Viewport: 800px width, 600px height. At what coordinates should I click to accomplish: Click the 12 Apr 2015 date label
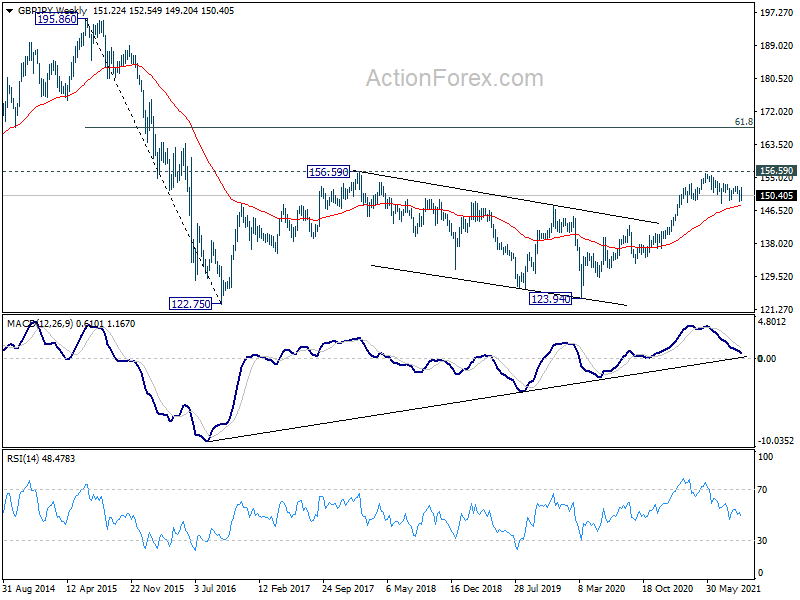click(92, 589)
